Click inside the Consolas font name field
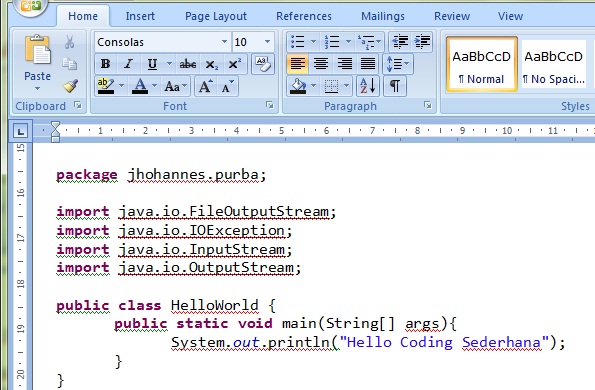The image size is (595, 390). click(157, 42)
